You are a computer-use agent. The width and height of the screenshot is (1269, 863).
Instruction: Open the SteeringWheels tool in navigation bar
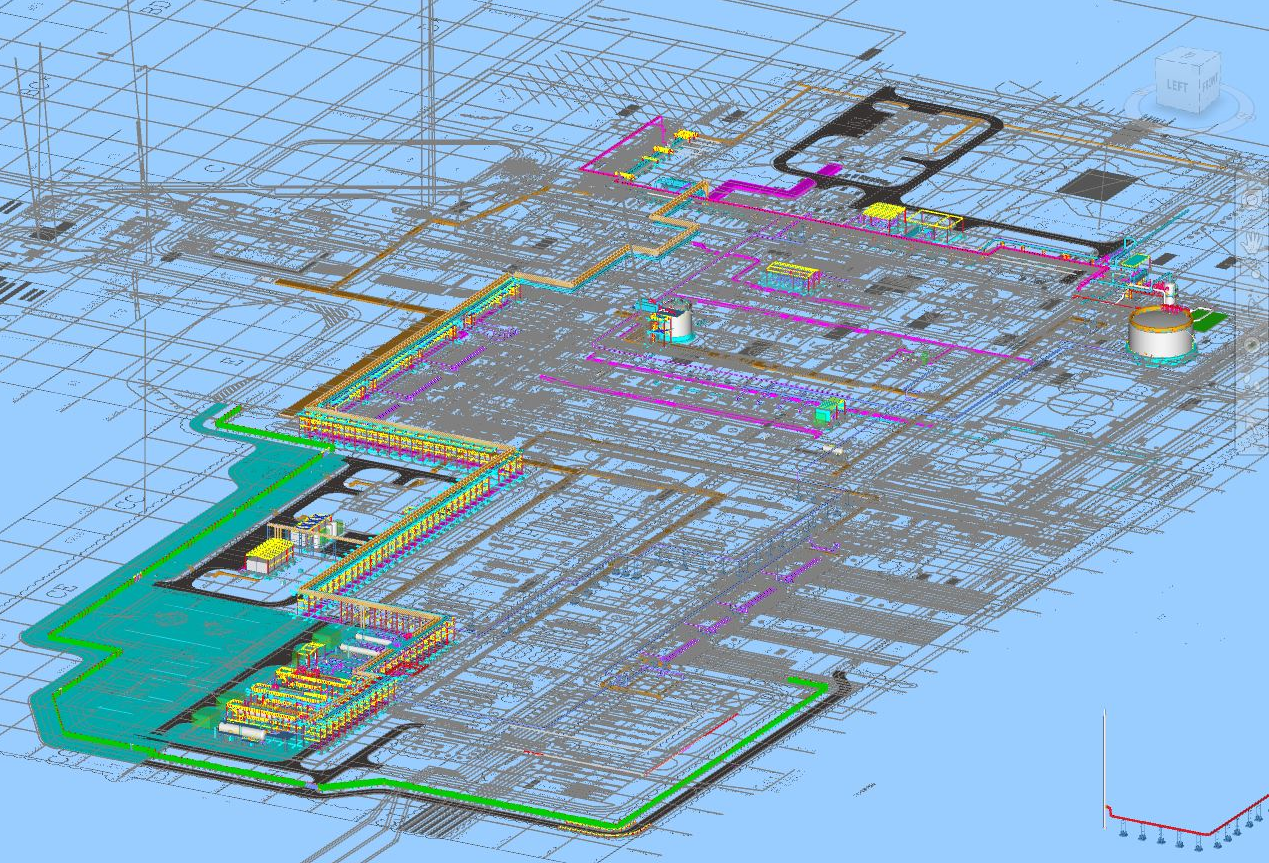(x=1252, y=200)
